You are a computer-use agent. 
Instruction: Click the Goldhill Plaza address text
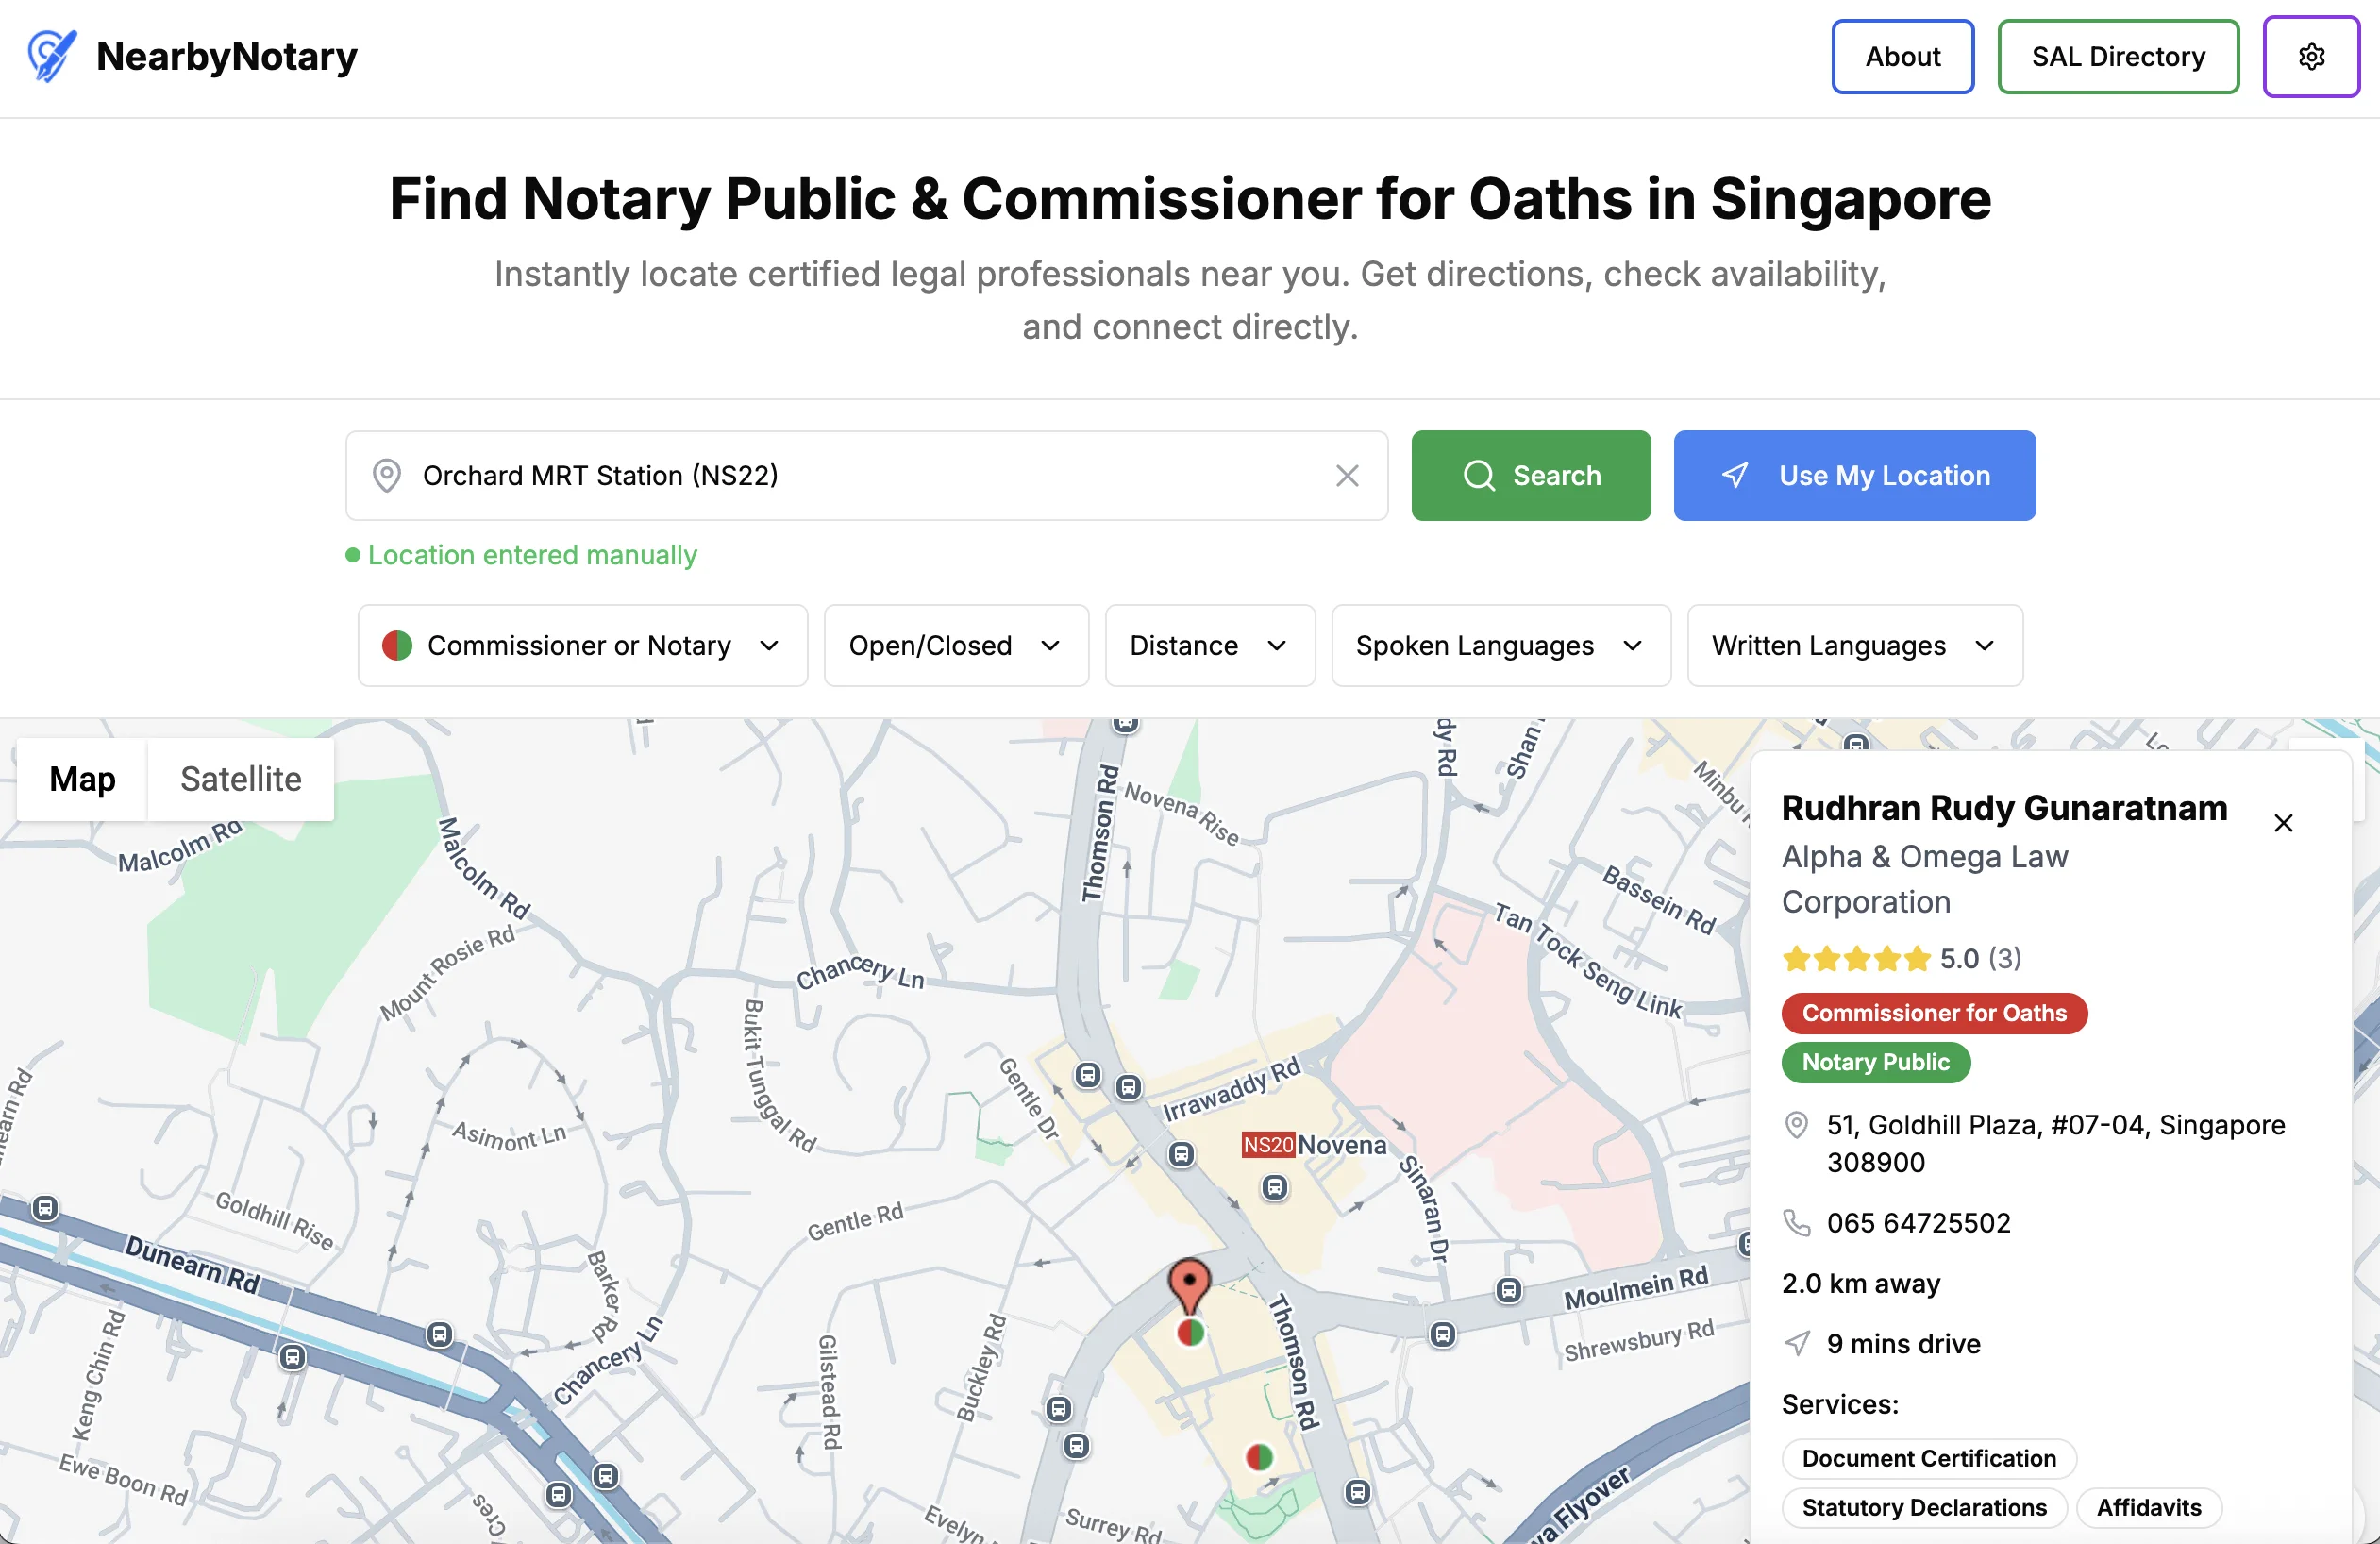[2056, 1144]
